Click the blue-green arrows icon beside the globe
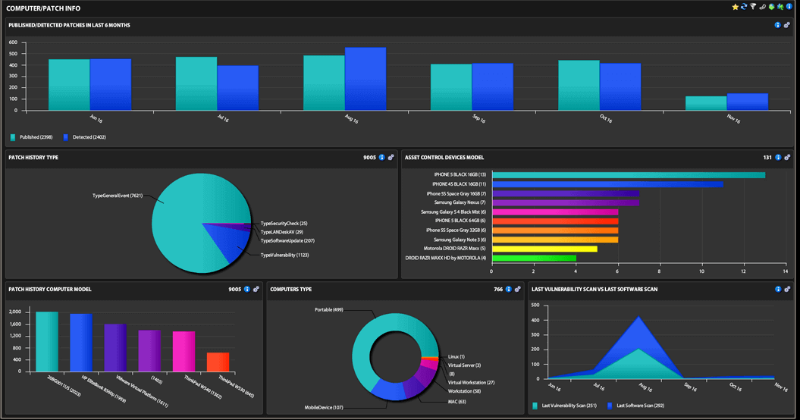This screenshot has height=420, width=800. (x=780, y=7)
